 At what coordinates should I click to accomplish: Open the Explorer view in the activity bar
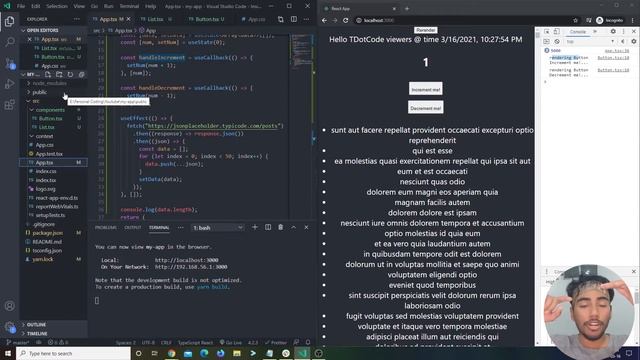point(9,21)
